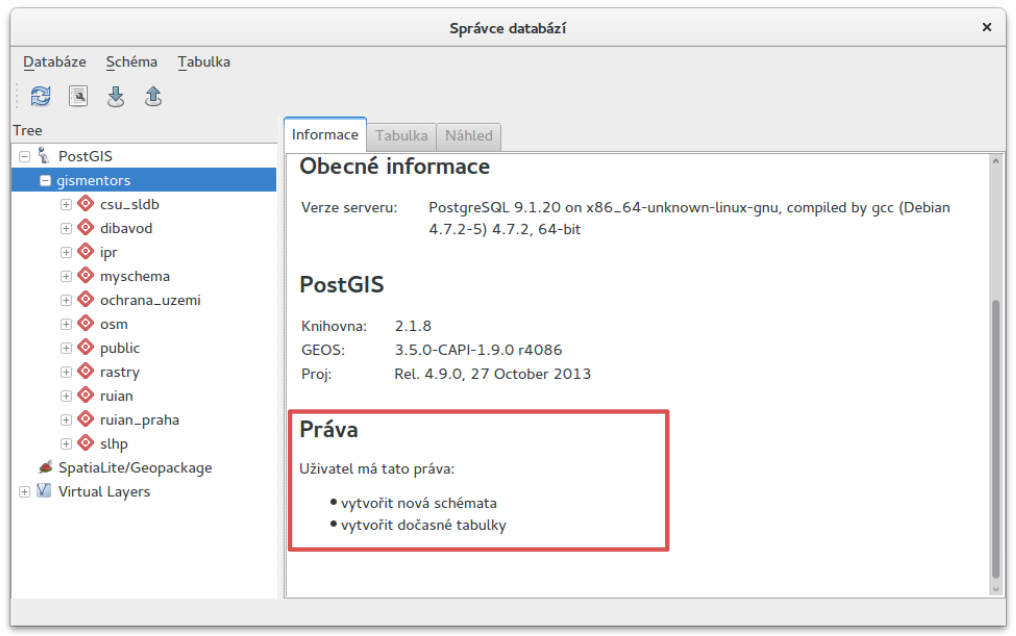Click the Export to file up-arrow icon
The image size is (1016, 636).
[153, 97]
